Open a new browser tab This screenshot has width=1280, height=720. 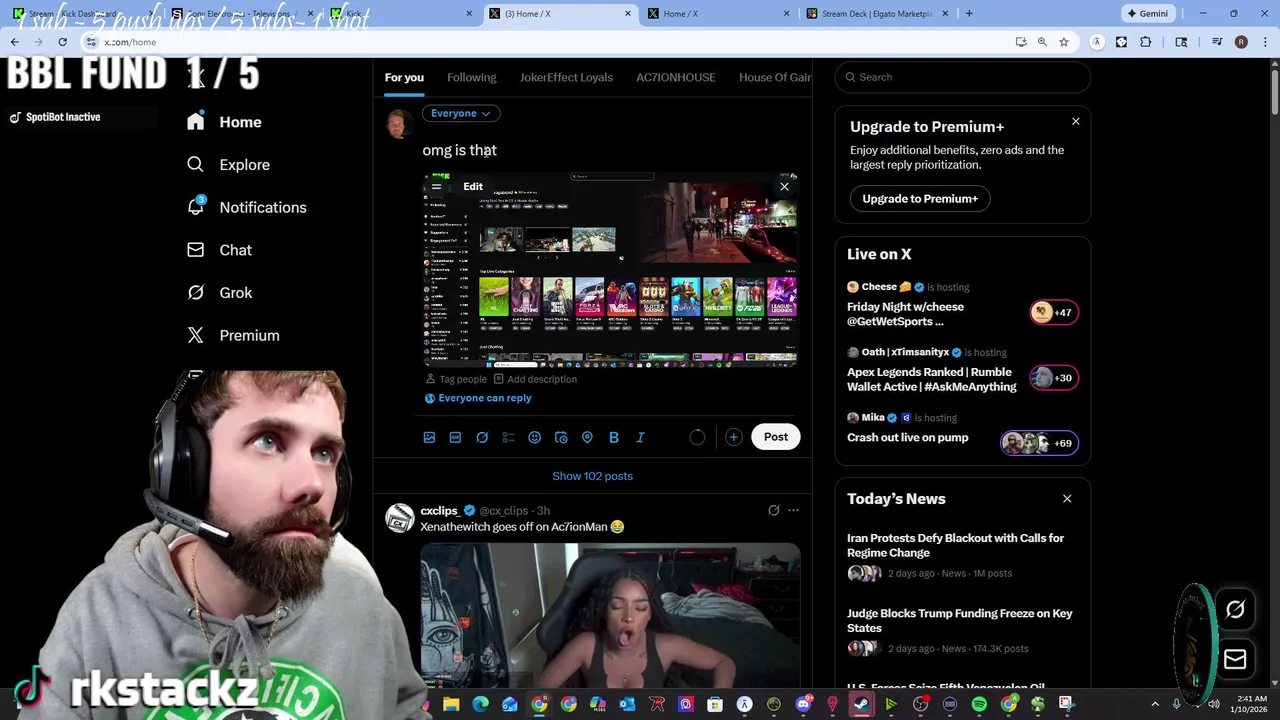pyautogui.click(x=968, y=14)
